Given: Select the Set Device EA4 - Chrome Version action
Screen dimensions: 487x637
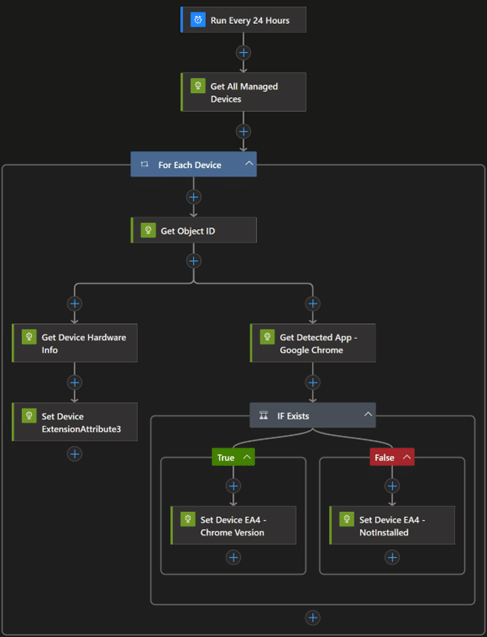Looking at the screenshot, I should (234, 525).
